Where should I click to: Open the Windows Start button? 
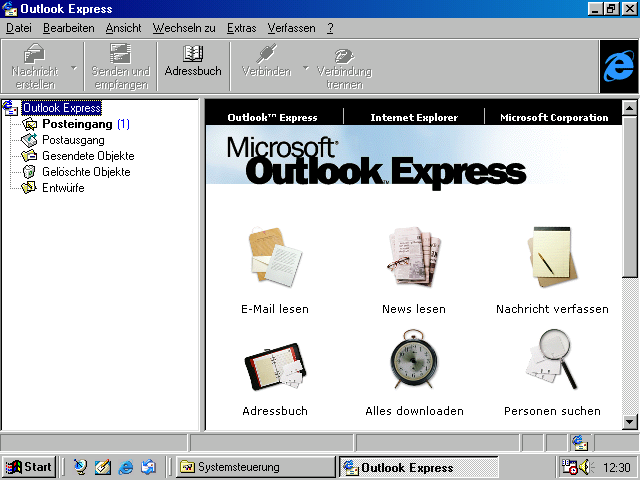coord(29,467)
